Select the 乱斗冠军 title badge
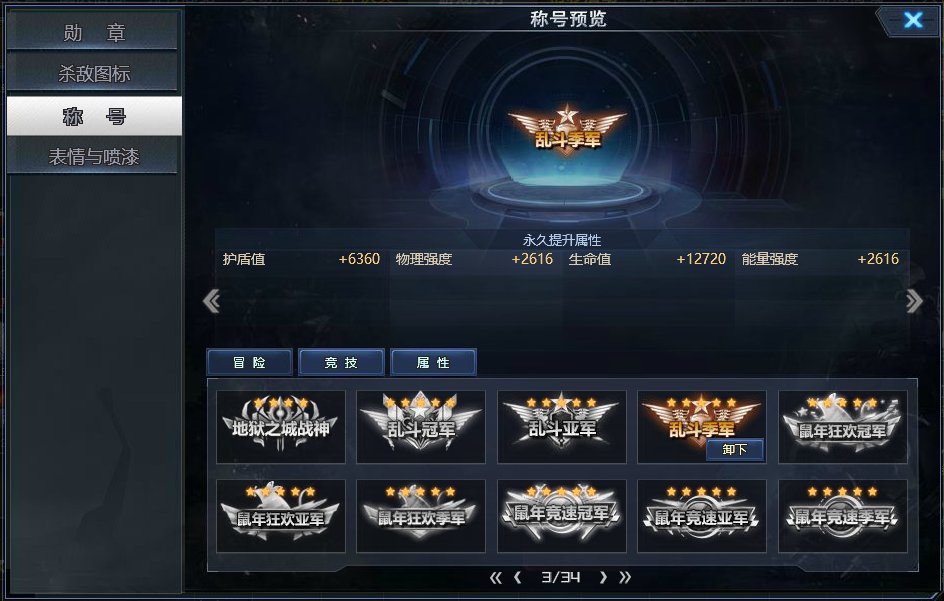 point(421,427)
